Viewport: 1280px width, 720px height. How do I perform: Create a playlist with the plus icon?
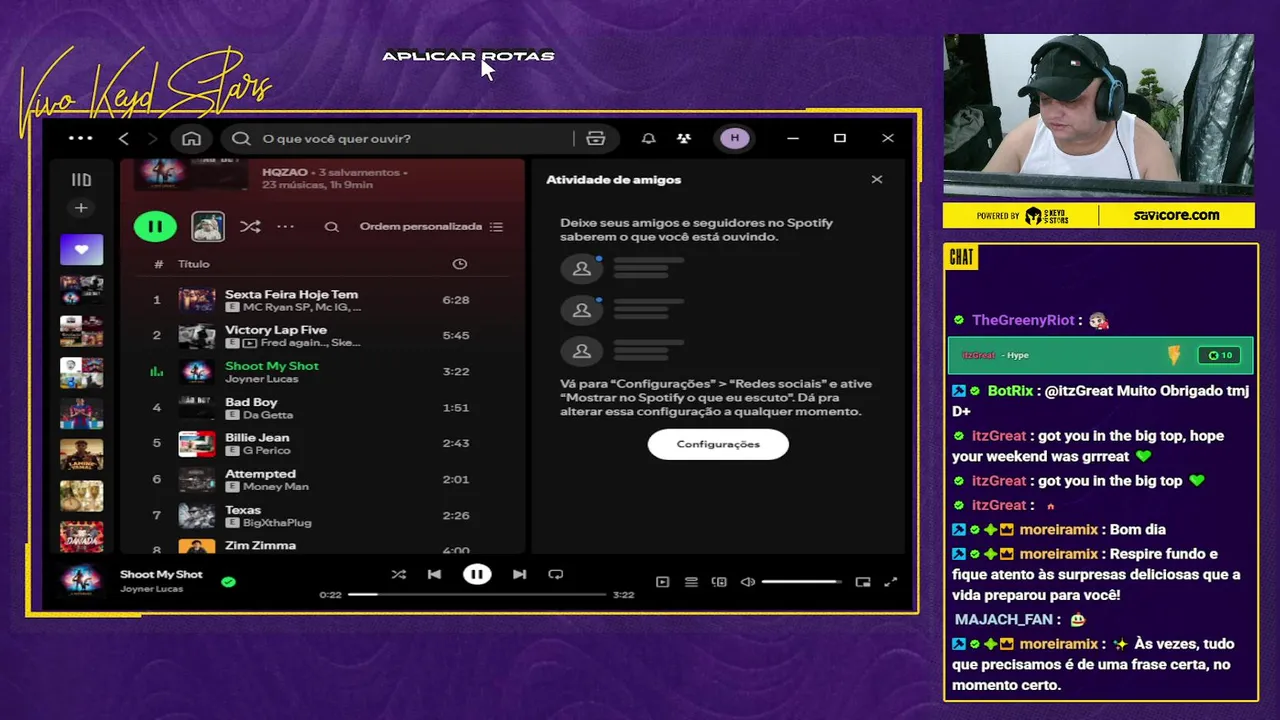point(81,208)
